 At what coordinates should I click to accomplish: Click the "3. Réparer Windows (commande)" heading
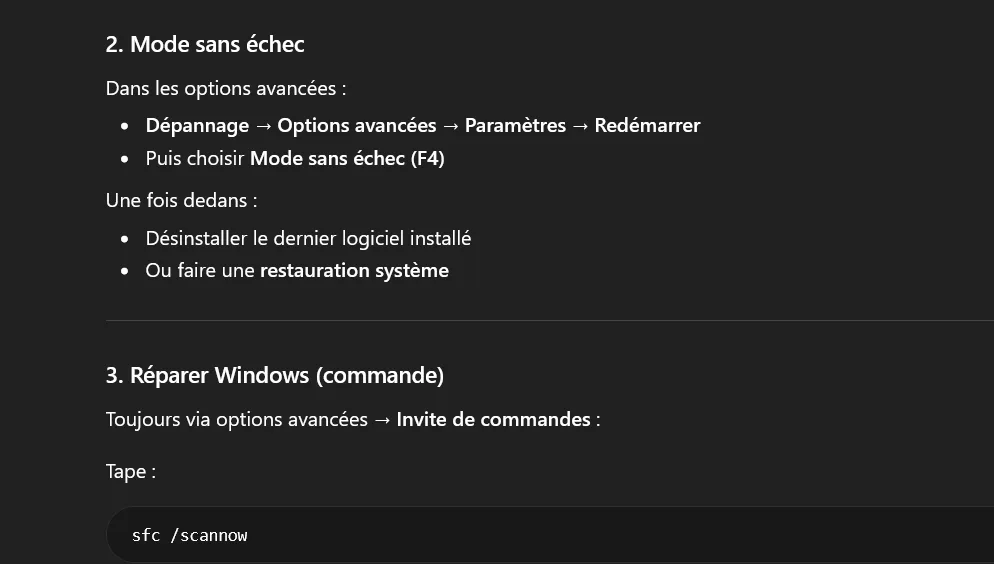point(274,375)
